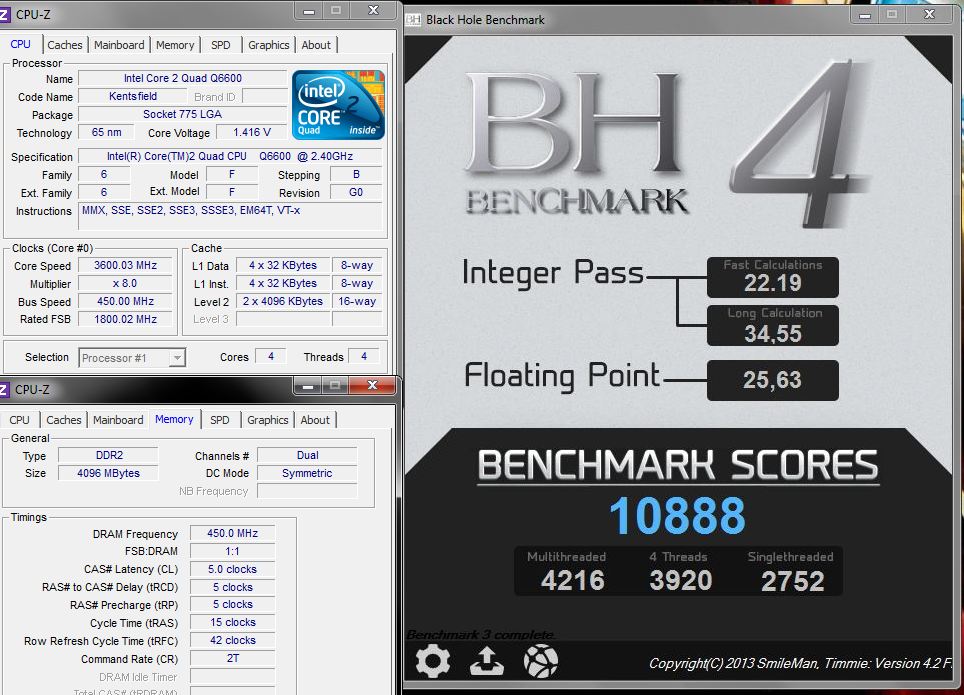Click the FSB:DRAM ratio value 1:1
The height and width of the screenshot is (695, 964).
[x=232, y=551]
